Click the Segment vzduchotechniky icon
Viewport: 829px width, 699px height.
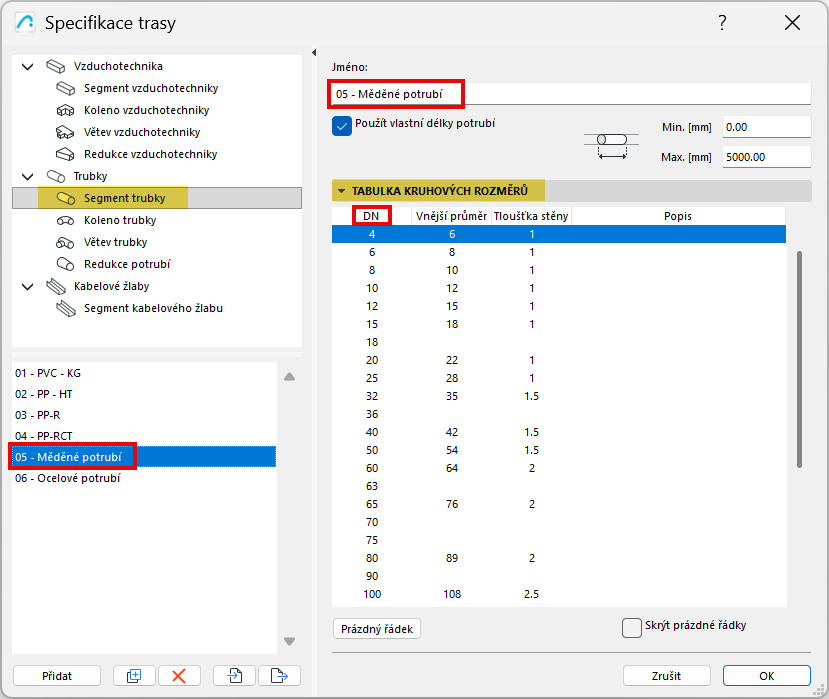(66, 88)
